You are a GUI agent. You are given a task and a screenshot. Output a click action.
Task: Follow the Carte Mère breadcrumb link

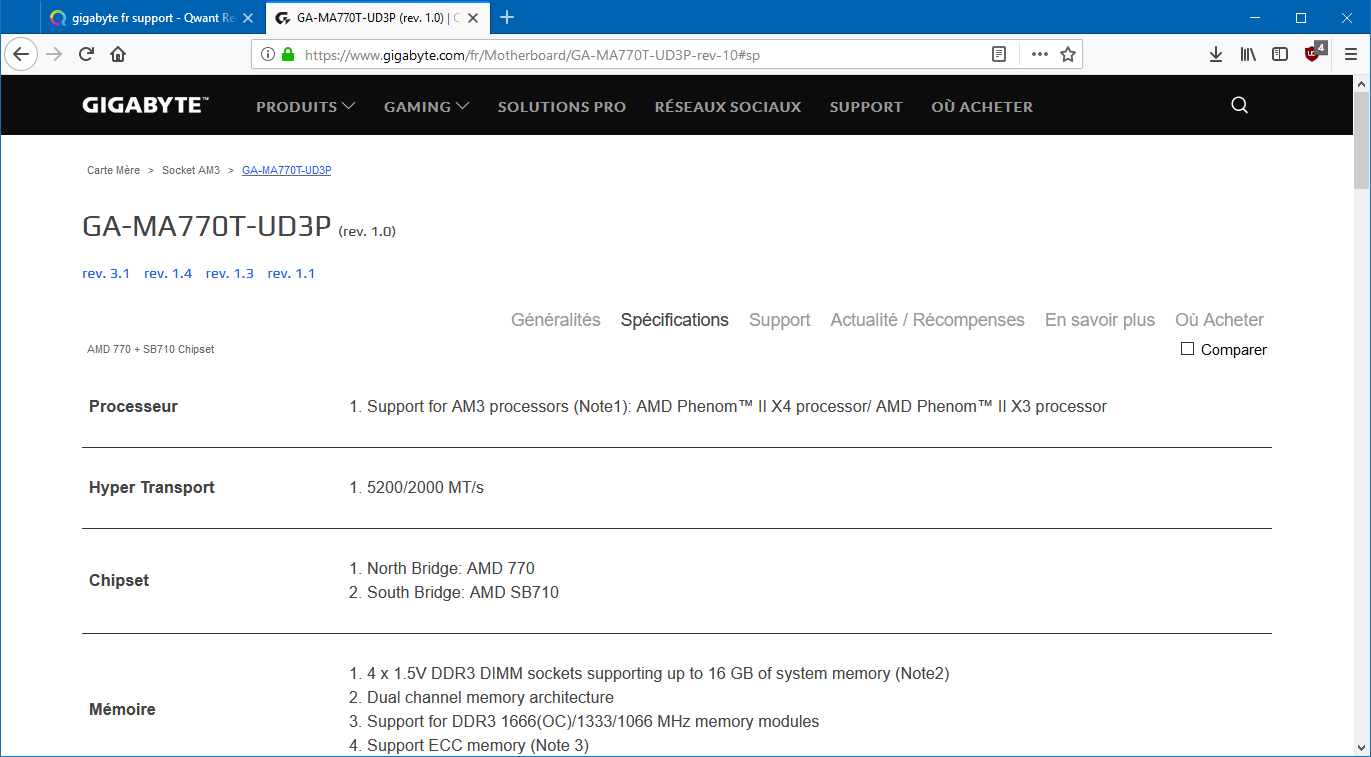[114, 170]
